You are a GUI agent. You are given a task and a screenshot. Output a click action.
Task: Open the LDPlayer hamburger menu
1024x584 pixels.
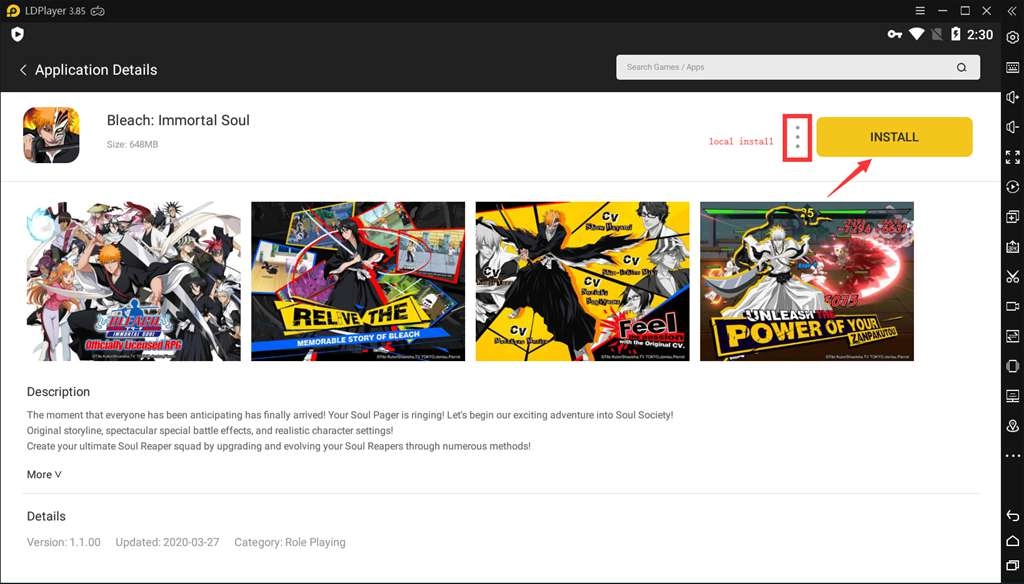[x=919, y=11]
